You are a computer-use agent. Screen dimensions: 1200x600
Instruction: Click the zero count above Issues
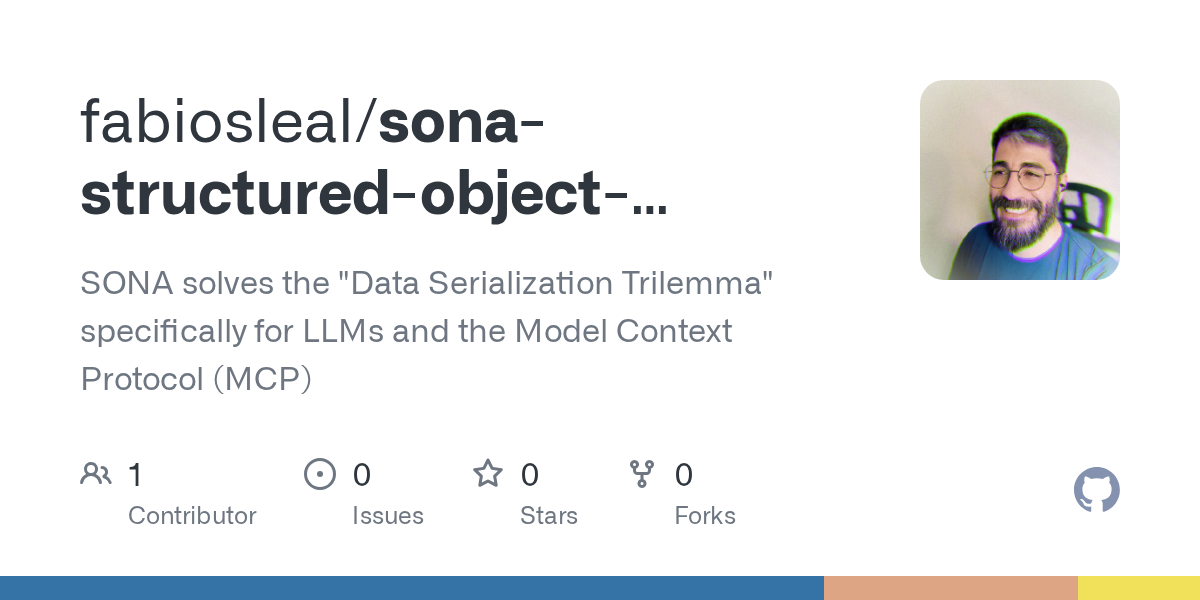[362, 474]
